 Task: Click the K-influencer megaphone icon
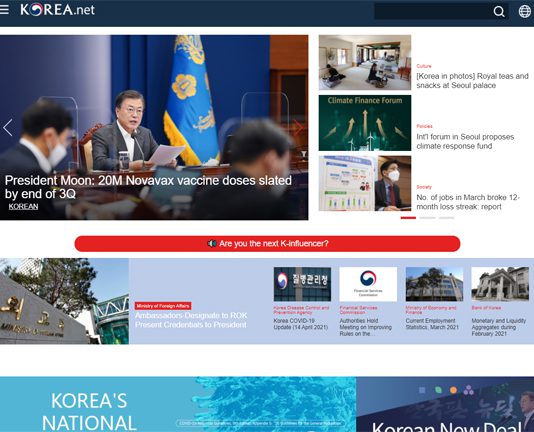coord(212,244)
